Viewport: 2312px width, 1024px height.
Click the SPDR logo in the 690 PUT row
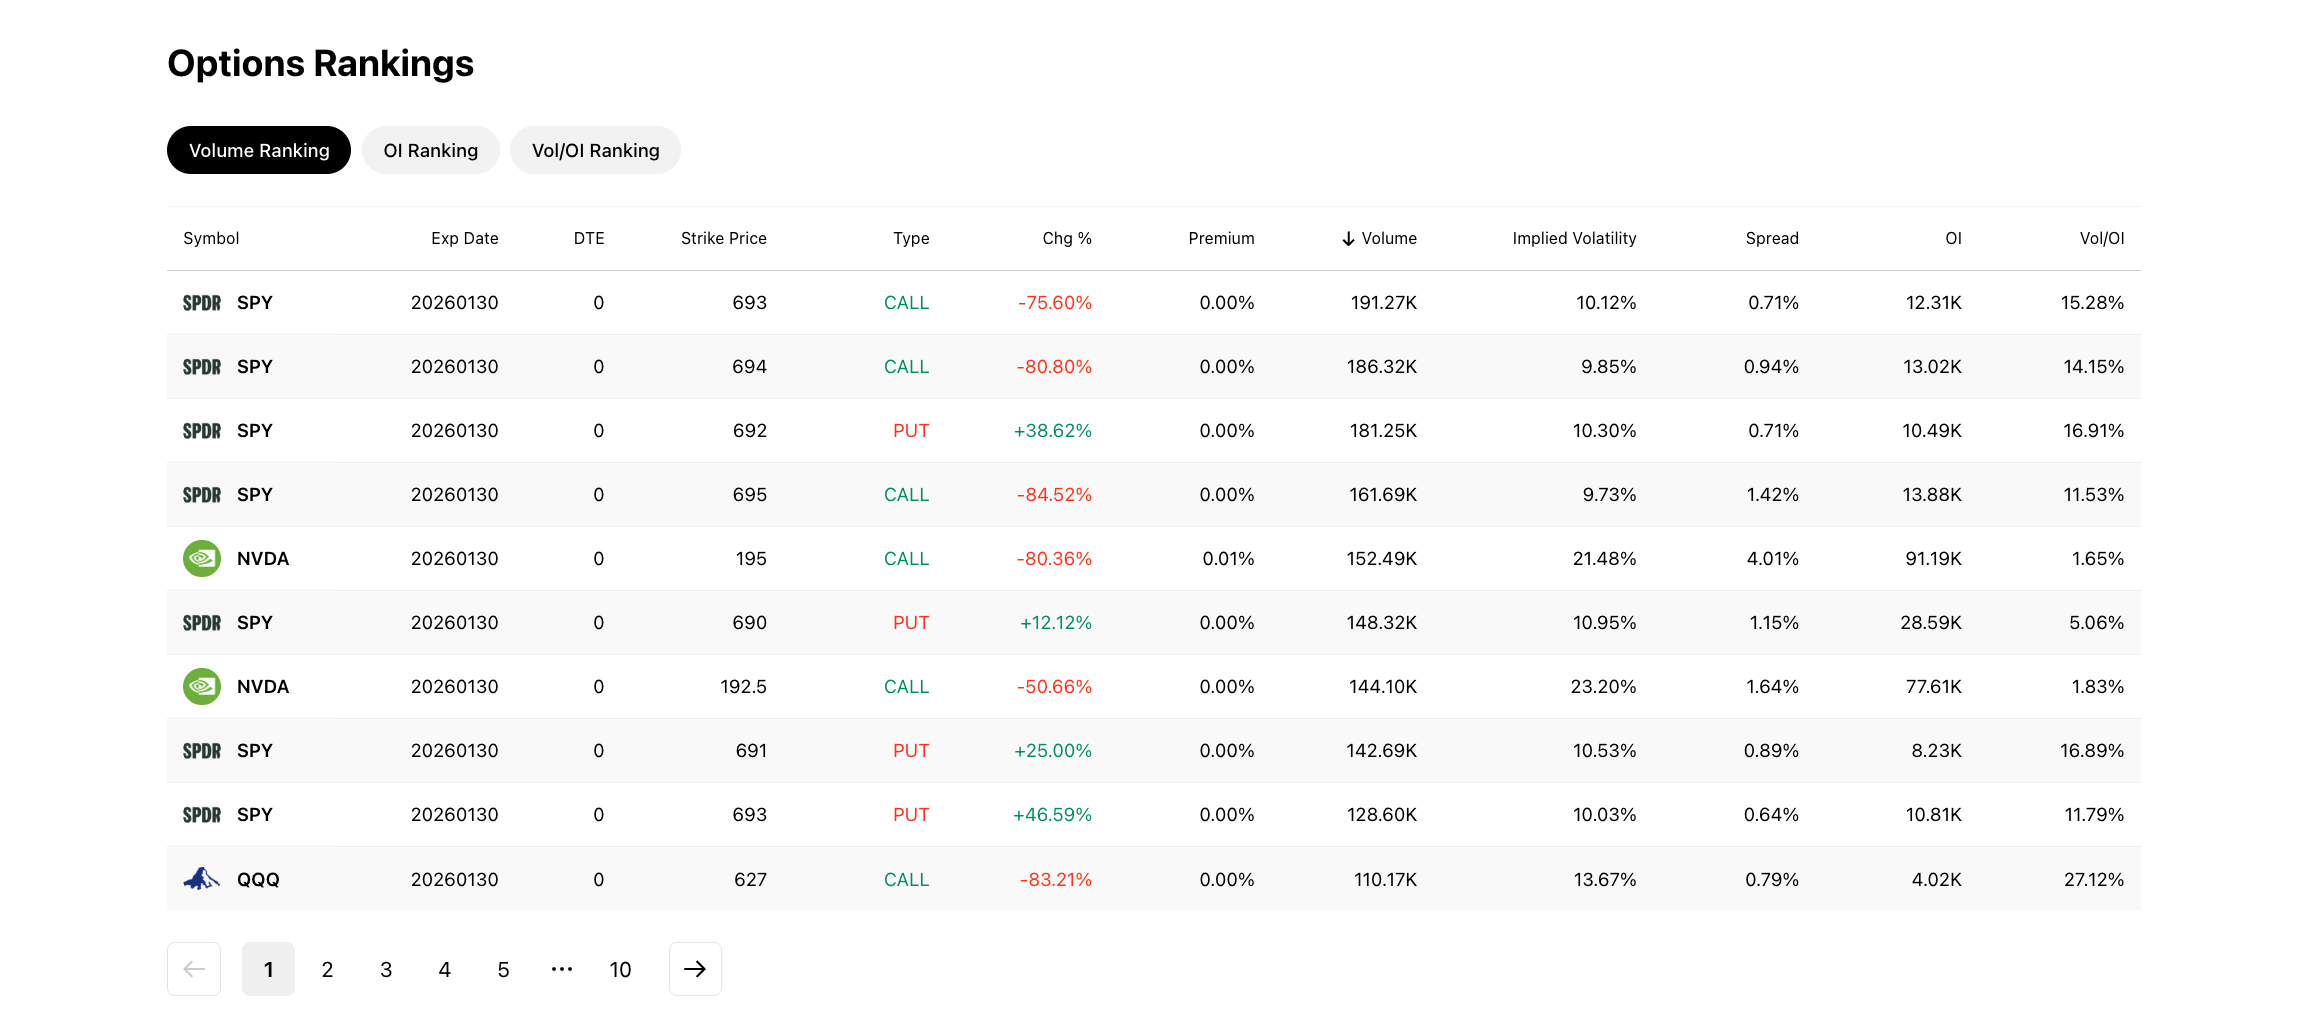coord(202,623)
